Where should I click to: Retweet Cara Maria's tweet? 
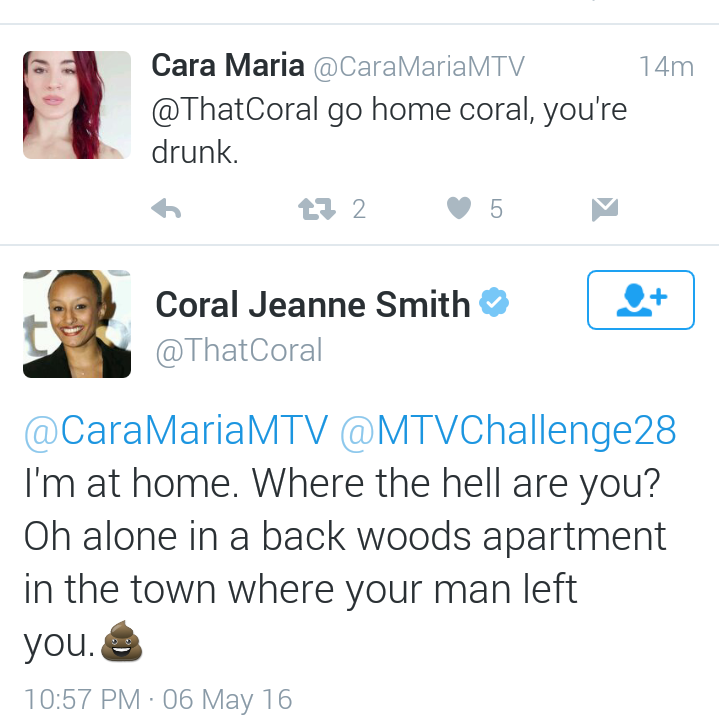pyautogui.click(x=317, y=209)
